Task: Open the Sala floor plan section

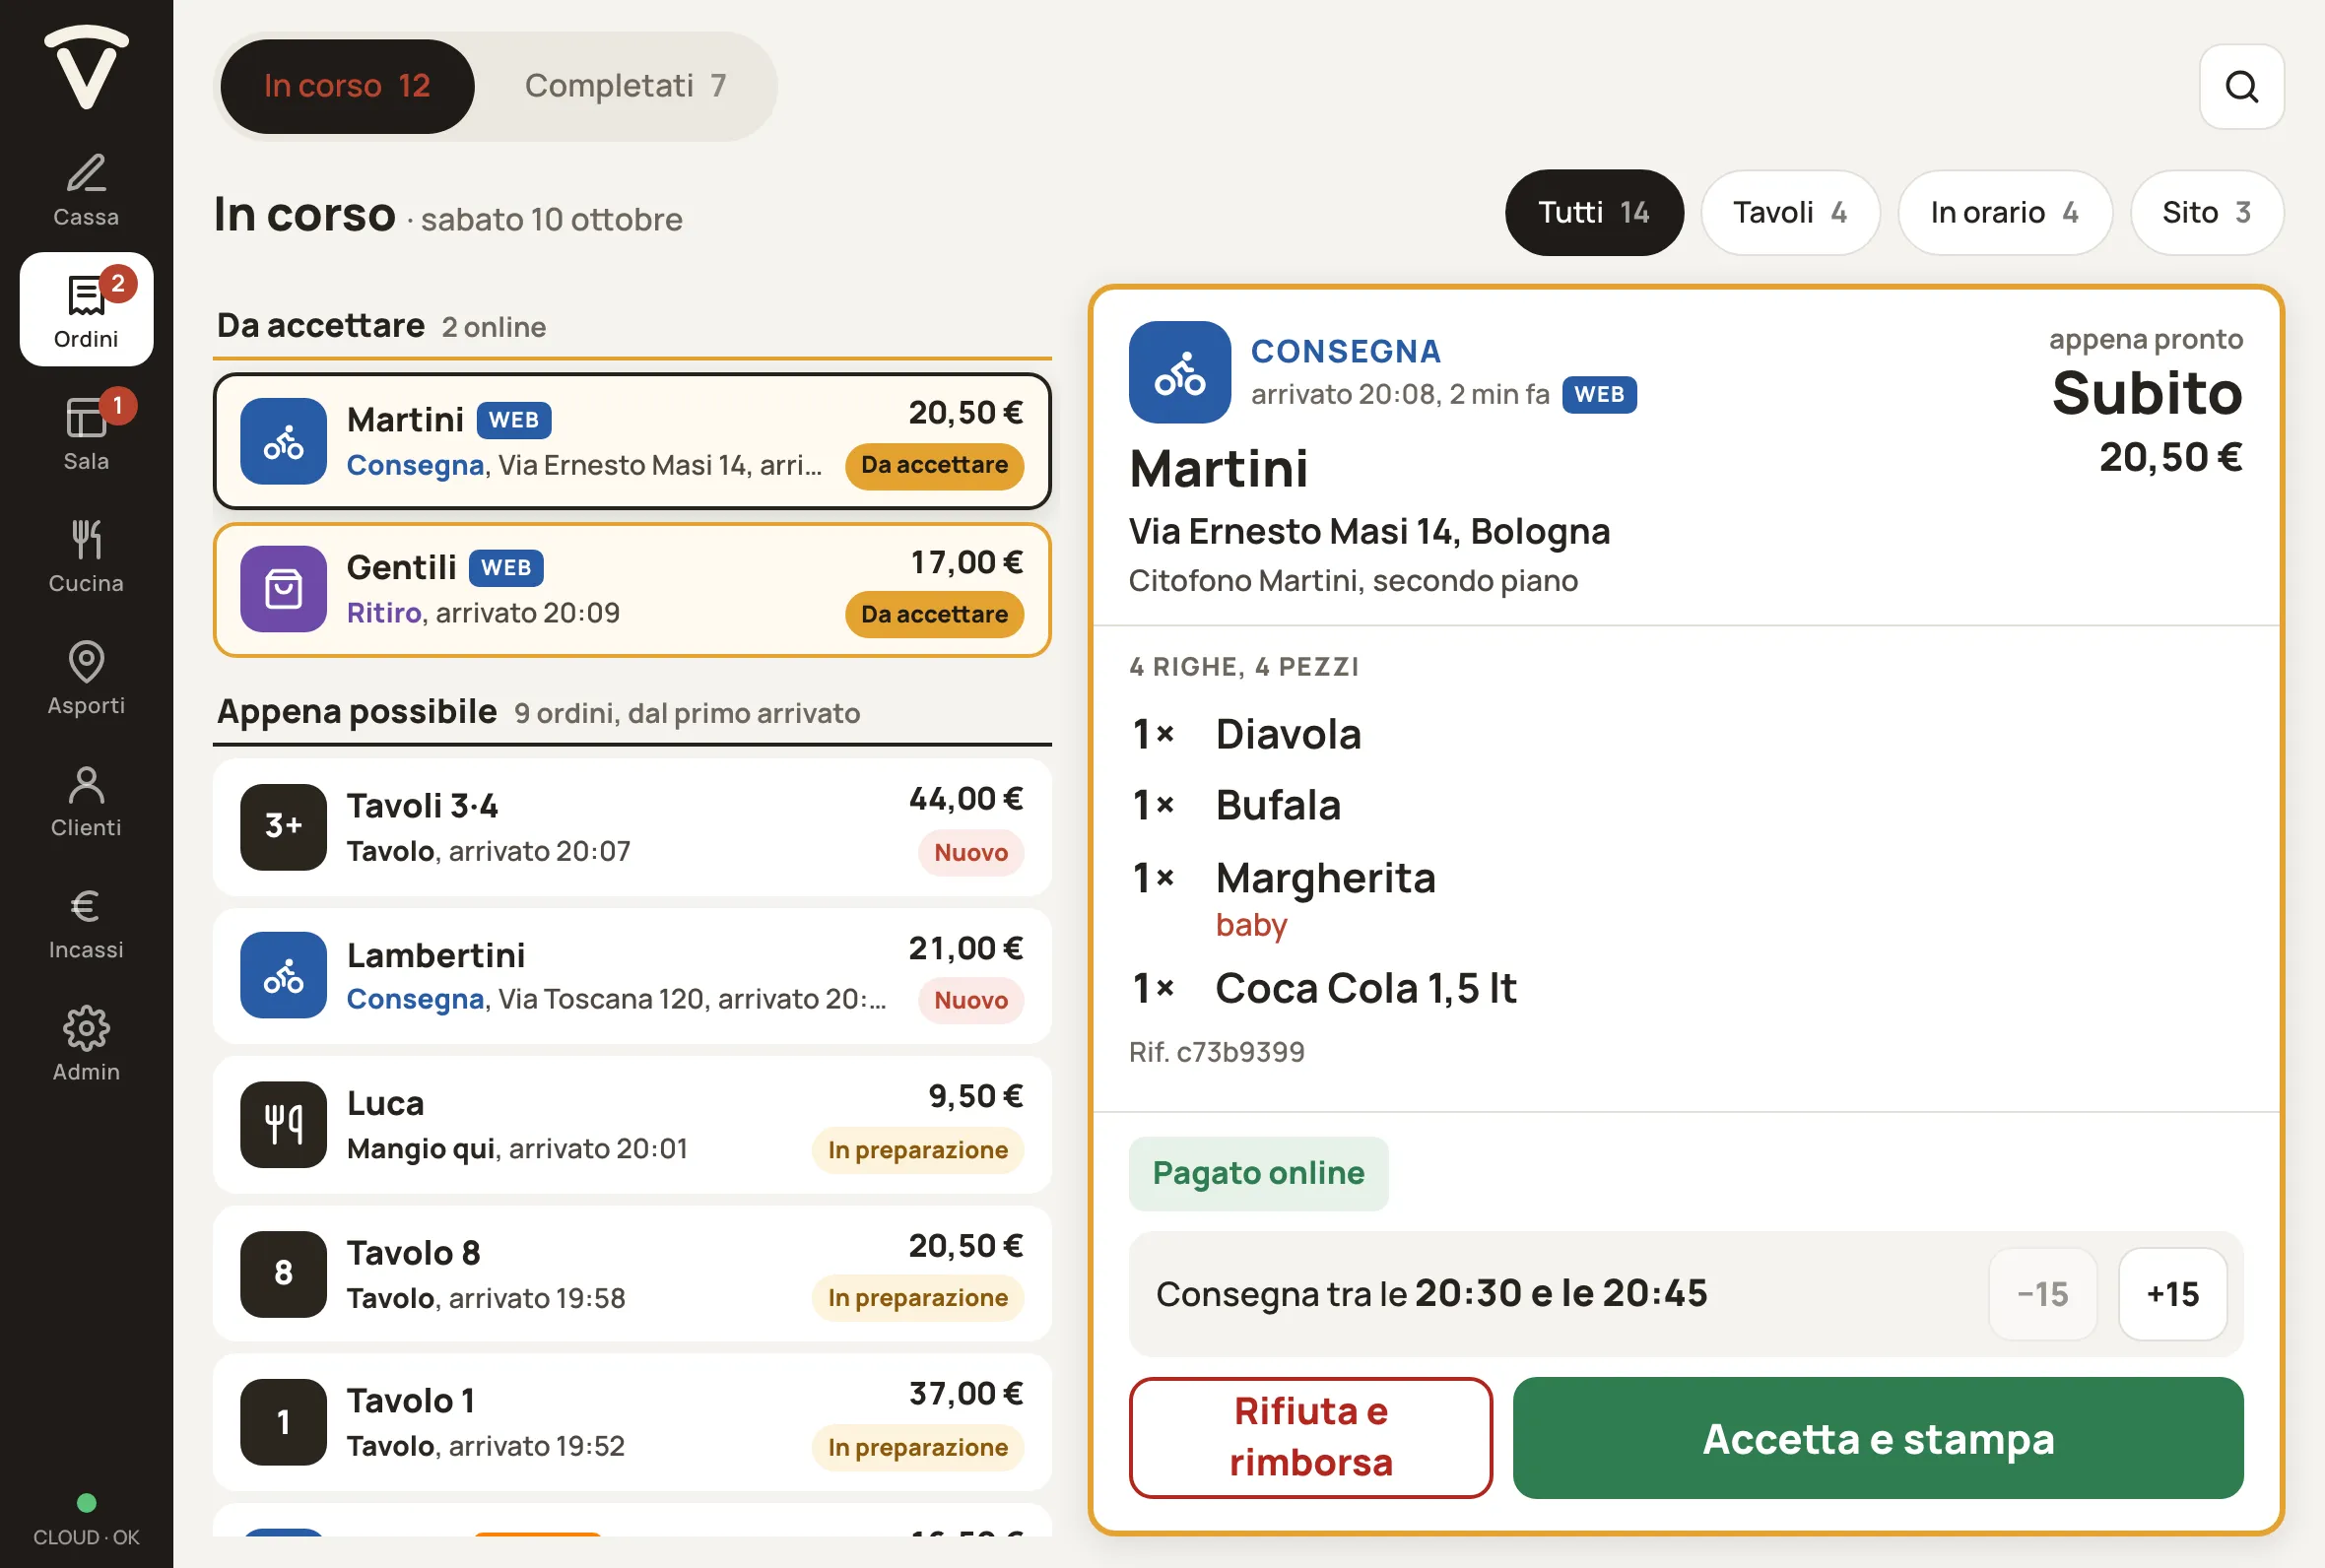Action: click(86, 432)
